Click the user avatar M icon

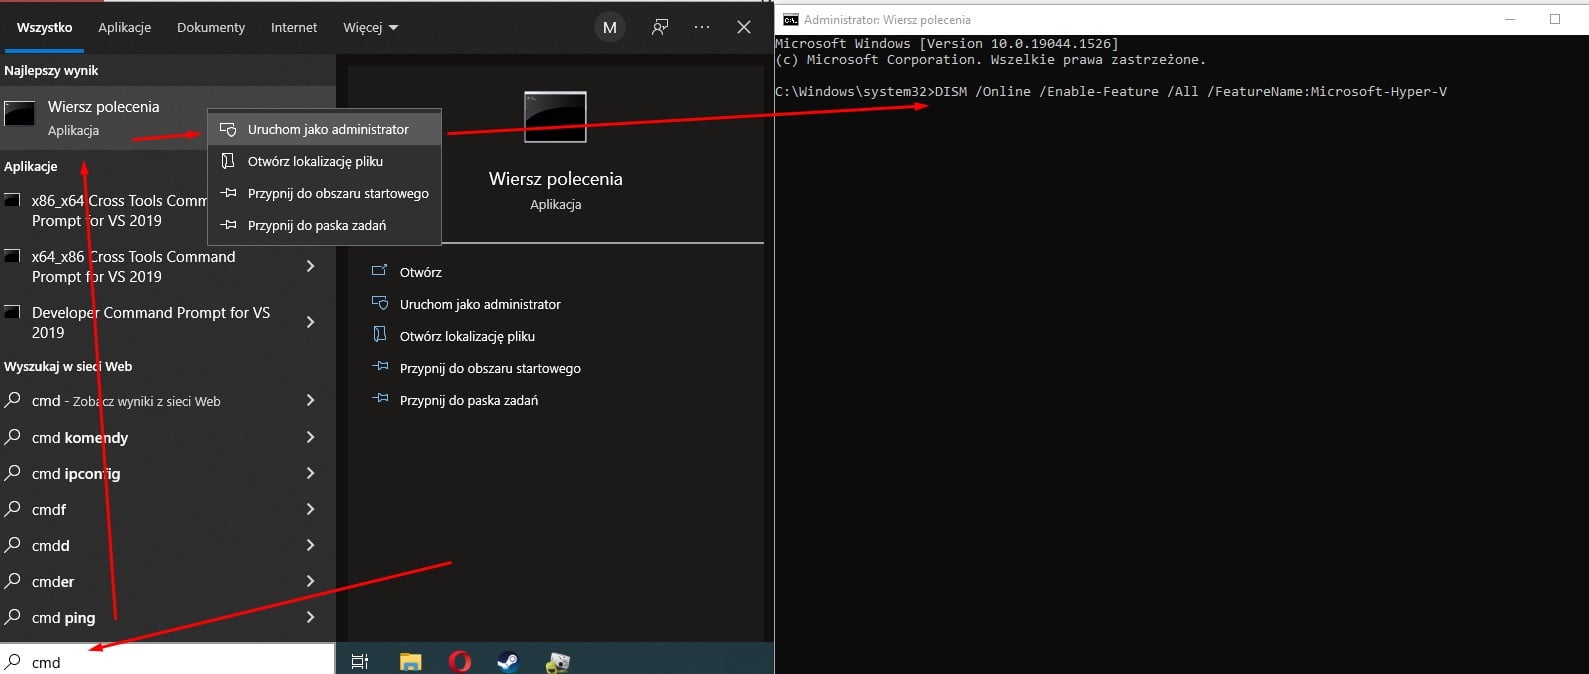pyautogui.click(x=610, y=27)
